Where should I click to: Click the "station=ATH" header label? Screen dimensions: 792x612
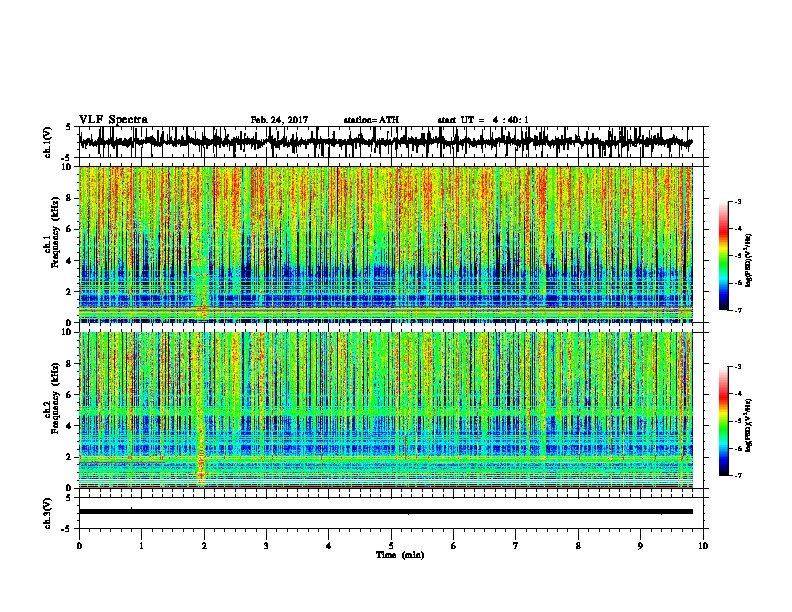point(371,120)
